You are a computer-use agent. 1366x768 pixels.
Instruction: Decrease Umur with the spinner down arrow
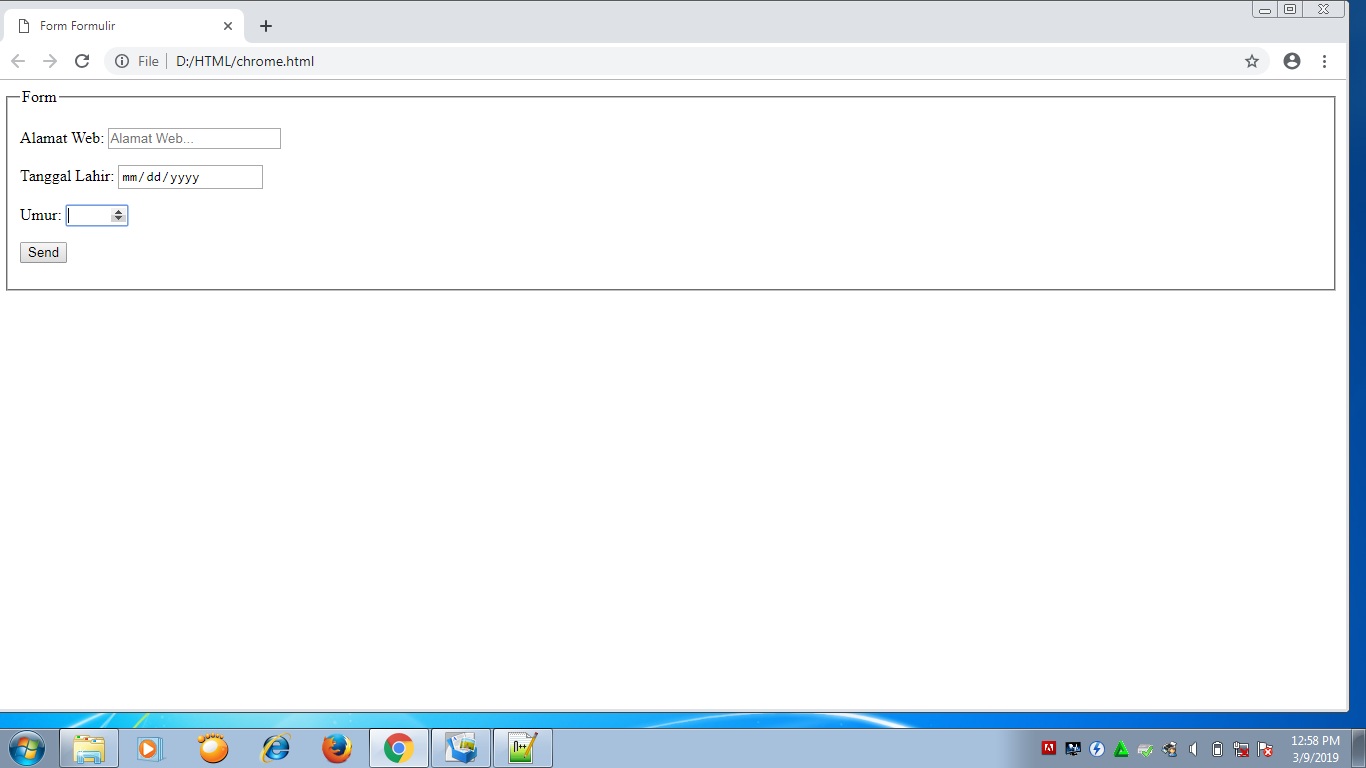pyautogui.click(x=119, y=219)
